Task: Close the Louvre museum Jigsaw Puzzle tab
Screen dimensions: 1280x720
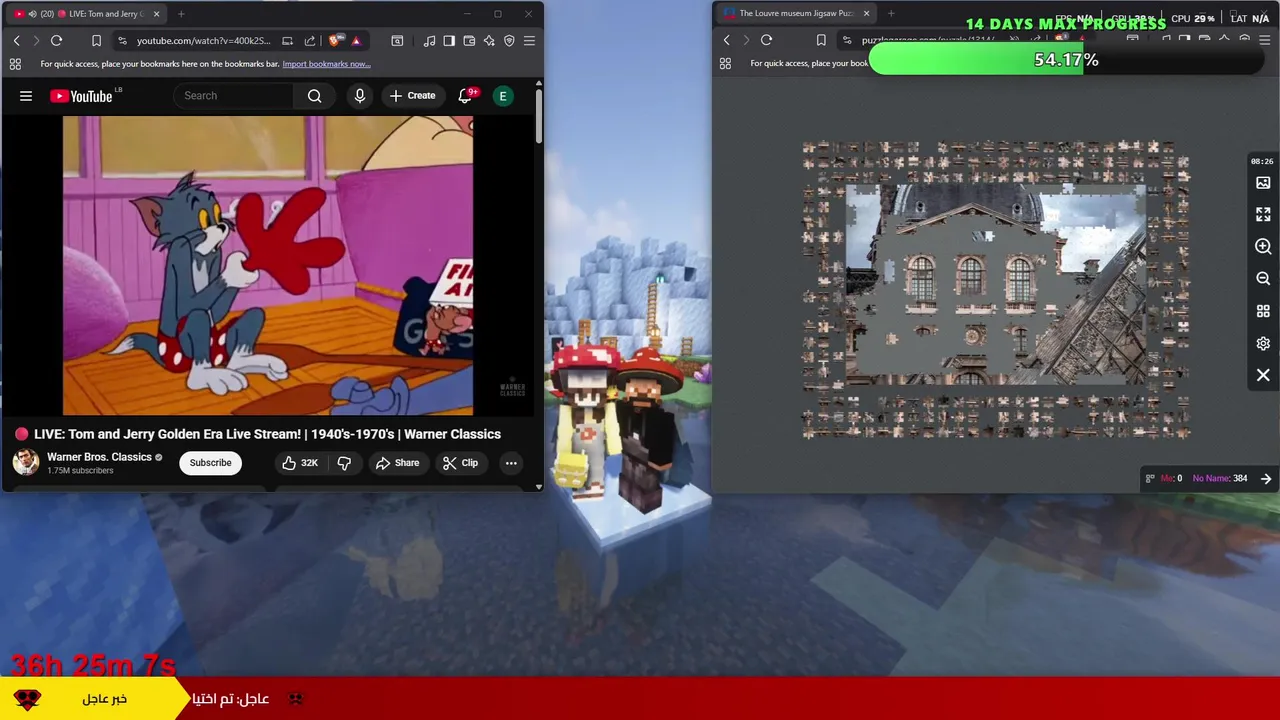Action: [866, 14]
